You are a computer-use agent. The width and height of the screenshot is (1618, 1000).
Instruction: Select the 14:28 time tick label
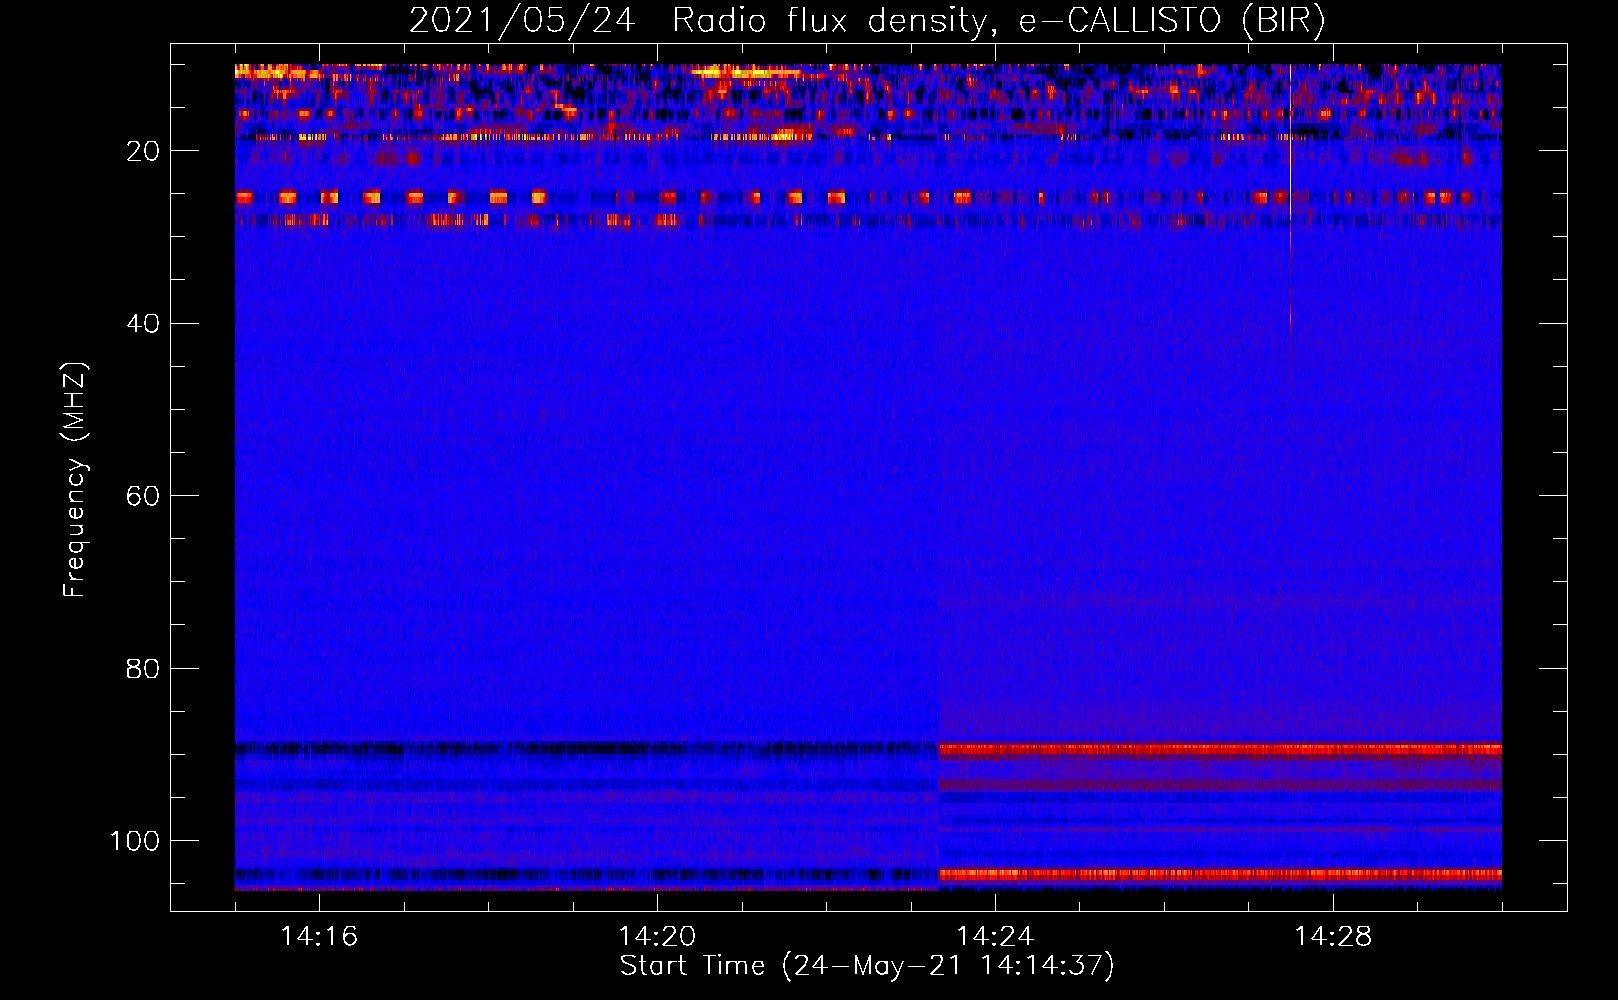(x=1333, y=937)
